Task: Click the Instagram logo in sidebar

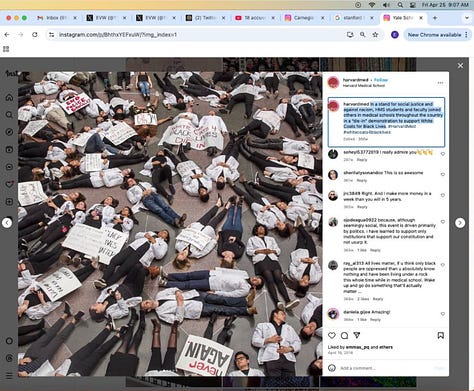Action: click(x=11, y=73)
